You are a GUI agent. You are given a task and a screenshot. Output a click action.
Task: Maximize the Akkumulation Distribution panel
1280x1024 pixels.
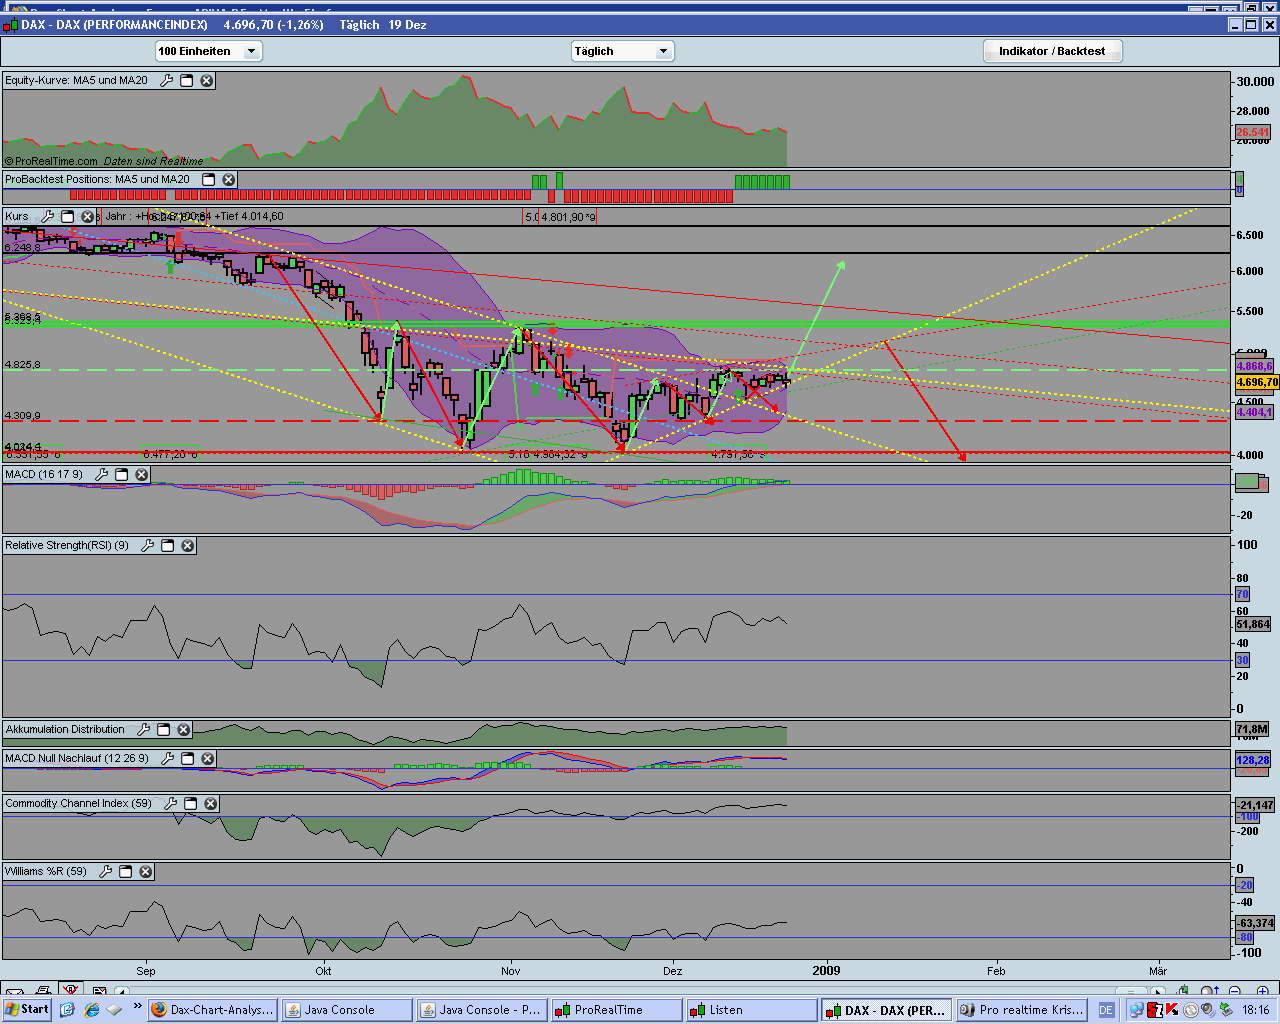coord(164,729)
